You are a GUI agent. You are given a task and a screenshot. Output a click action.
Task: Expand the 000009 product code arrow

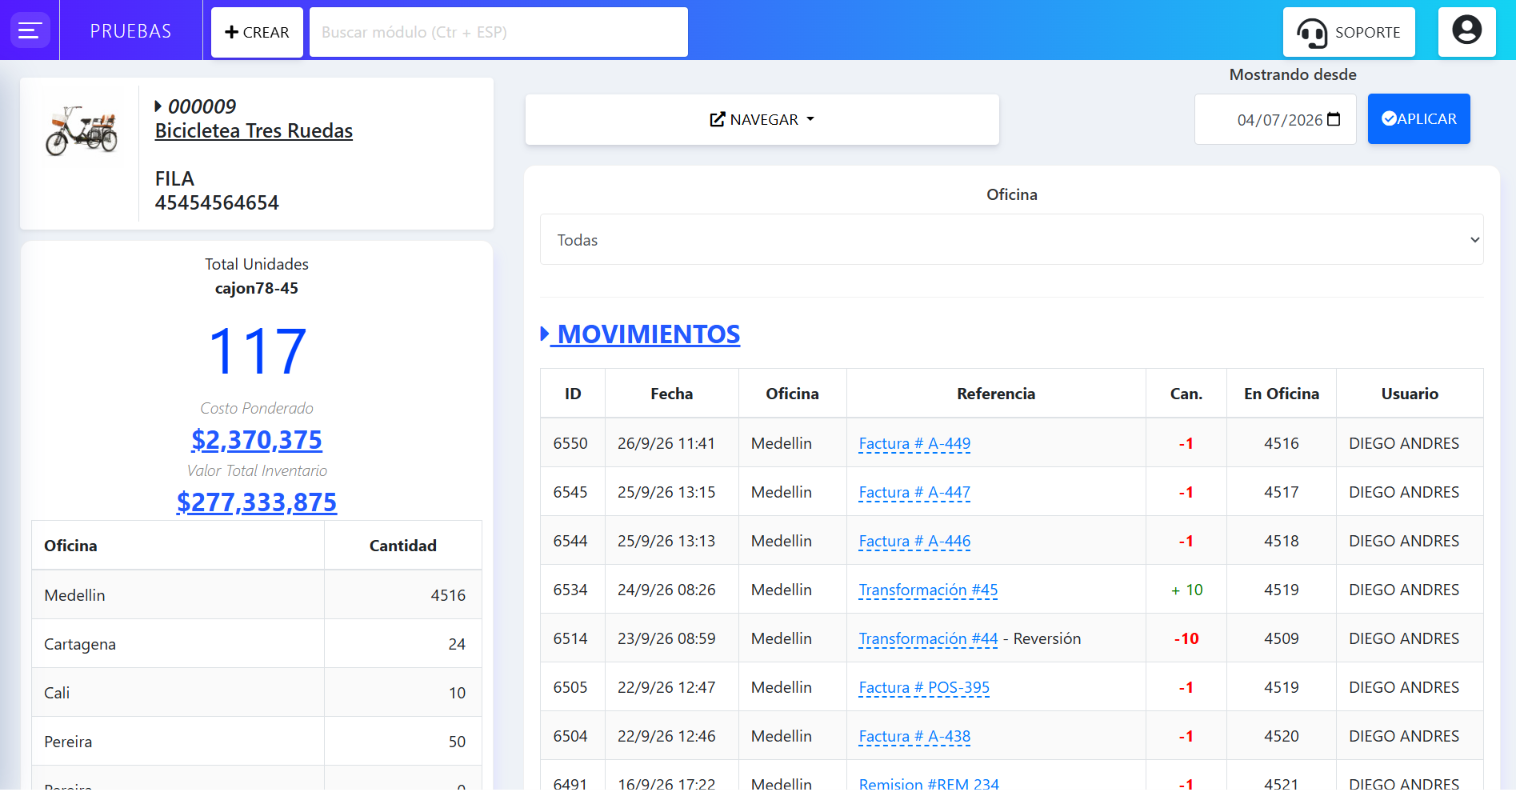[158, 106]
